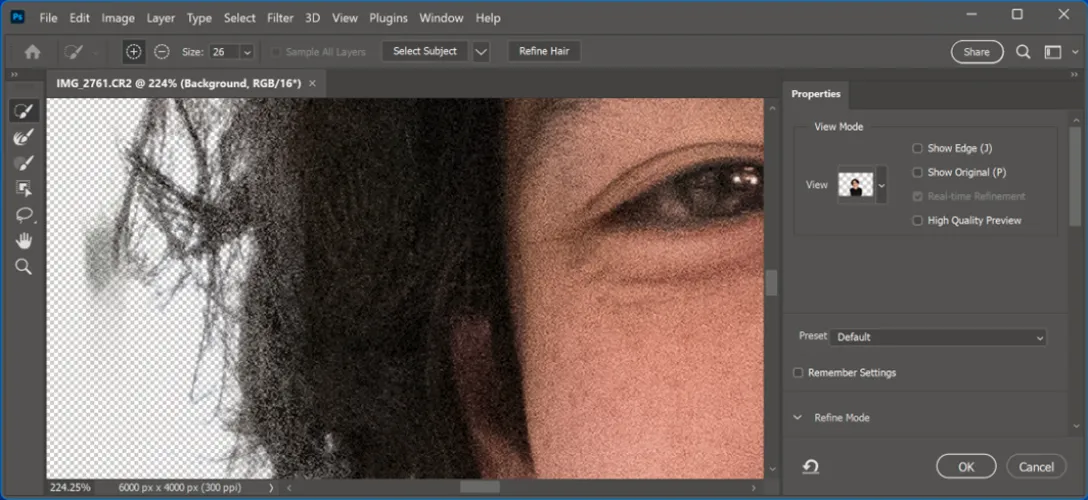
Task: Expand the Refine Mode section
Action: tap(798, 418)
